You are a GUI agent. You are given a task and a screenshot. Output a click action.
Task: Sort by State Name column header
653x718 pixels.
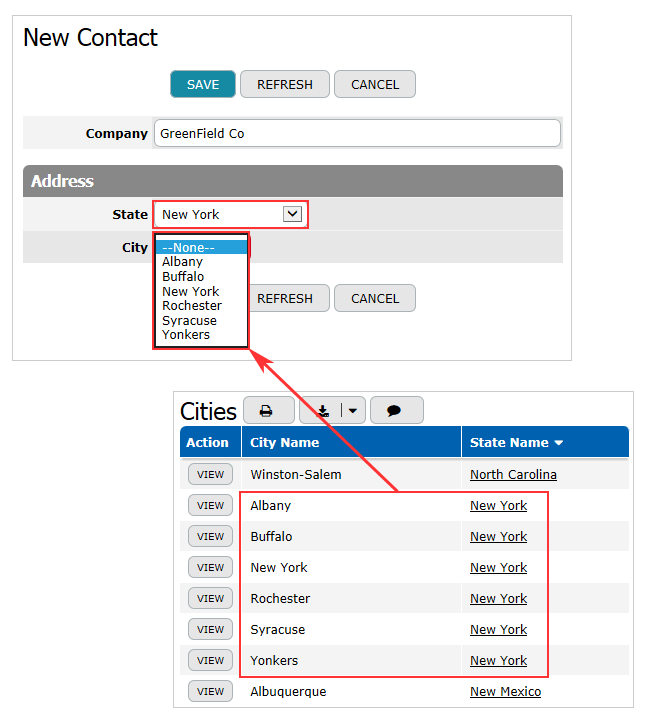(x=545, y=442)
